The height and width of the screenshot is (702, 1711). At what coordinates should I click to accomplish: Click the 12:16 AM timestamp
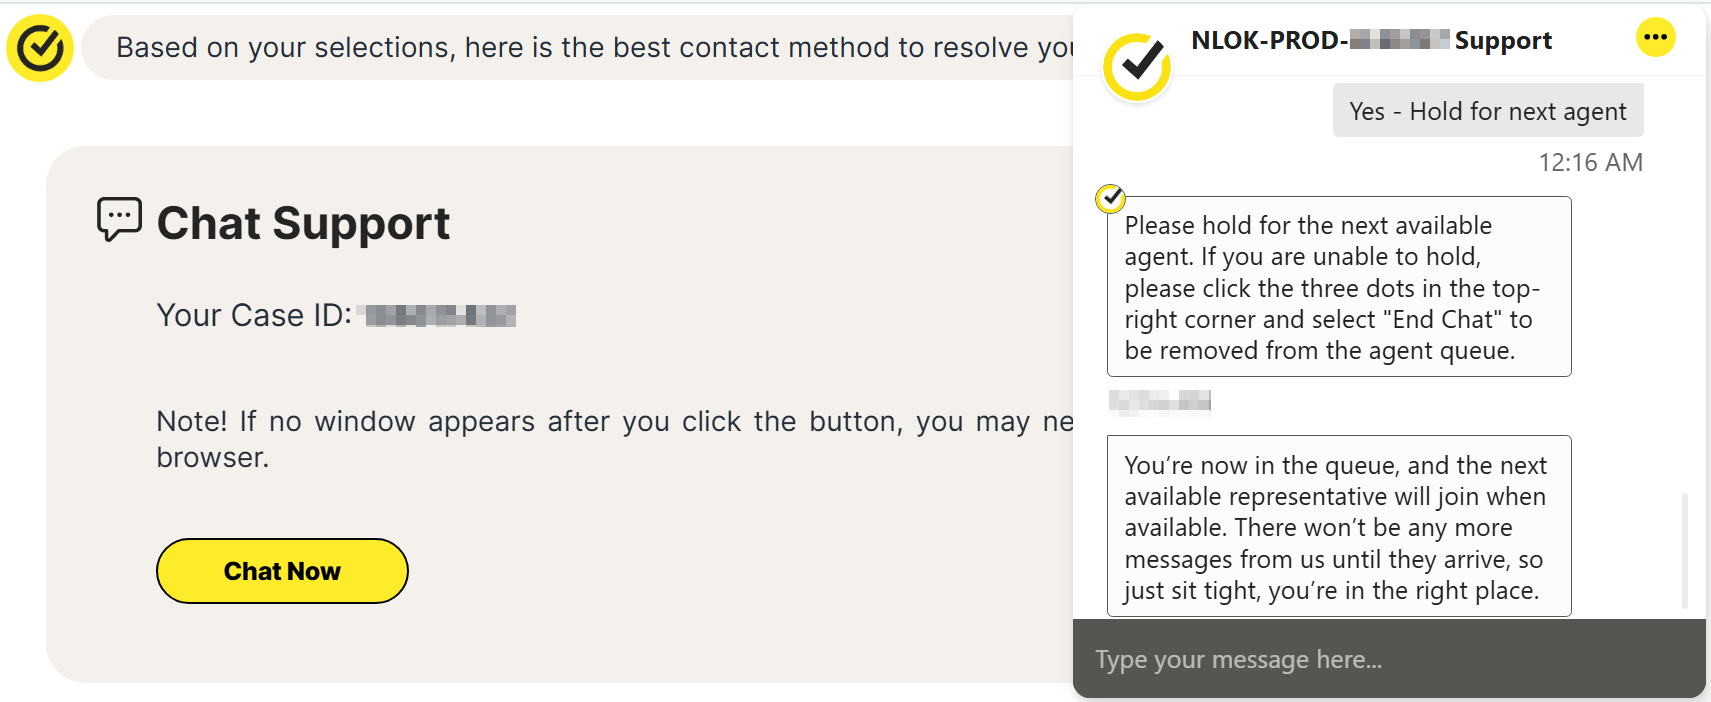pos(1590,162)
